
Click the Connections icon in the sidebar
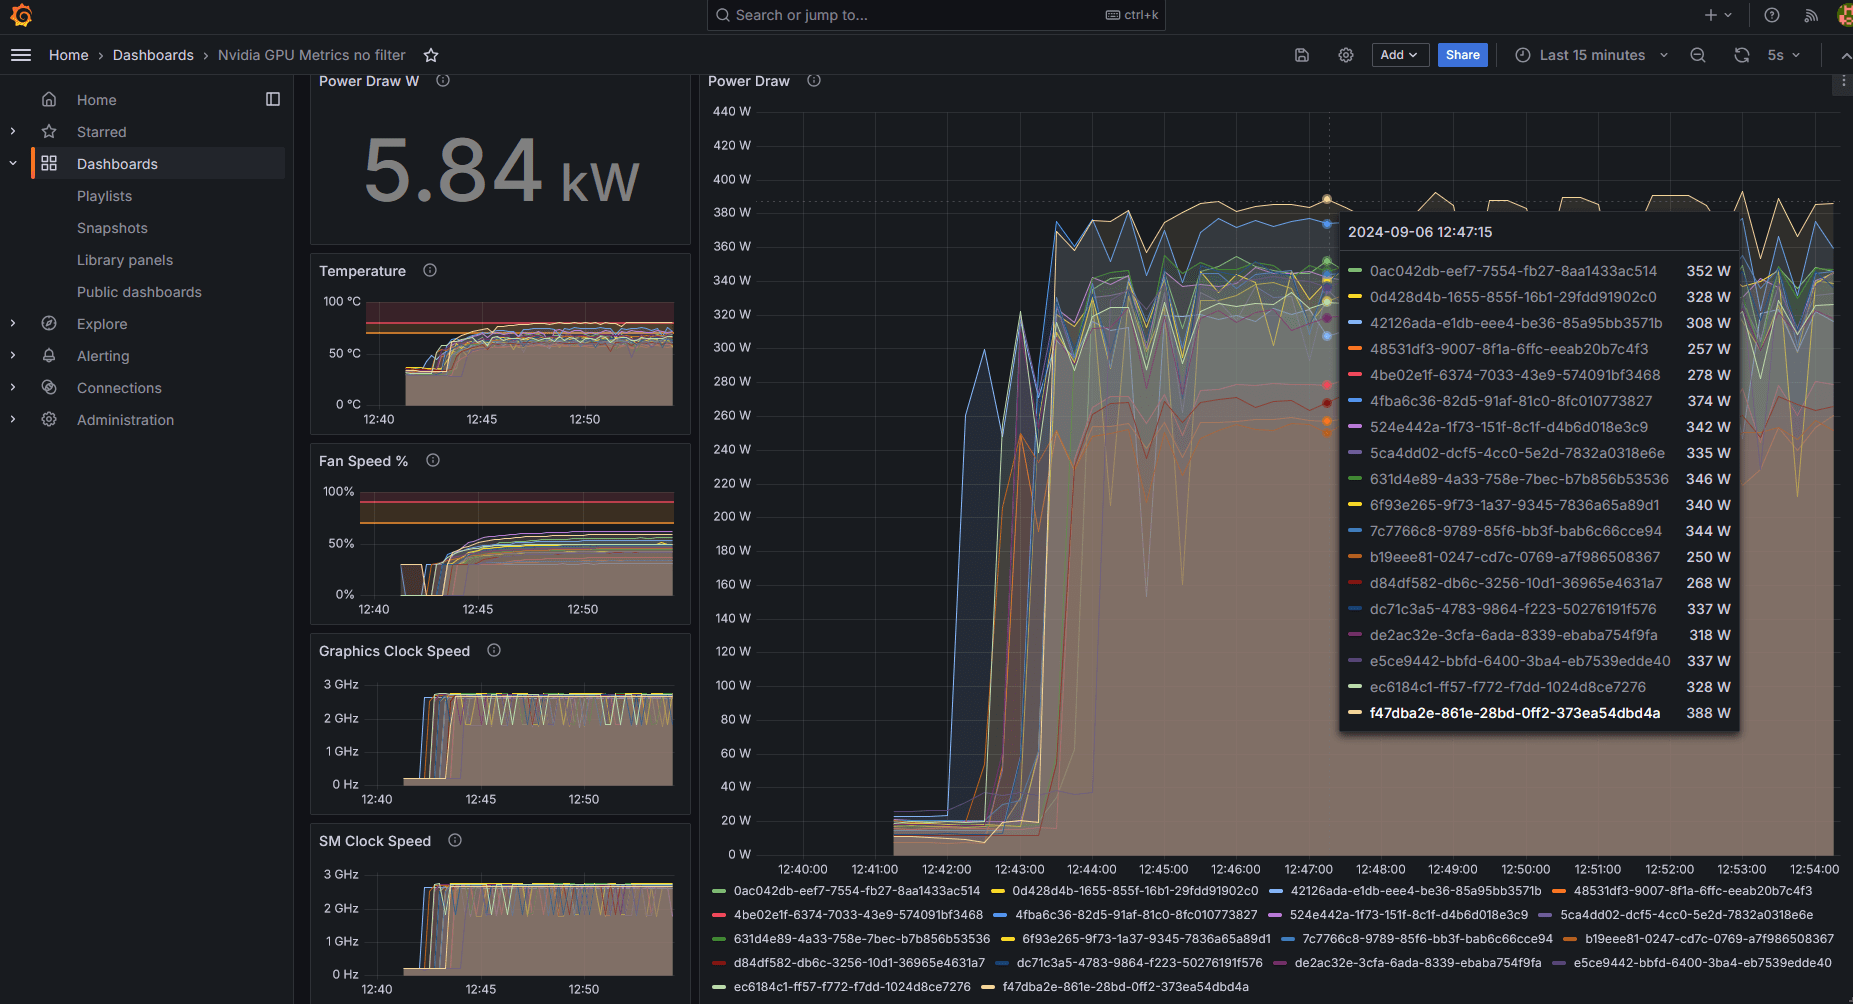pos(49,387)
